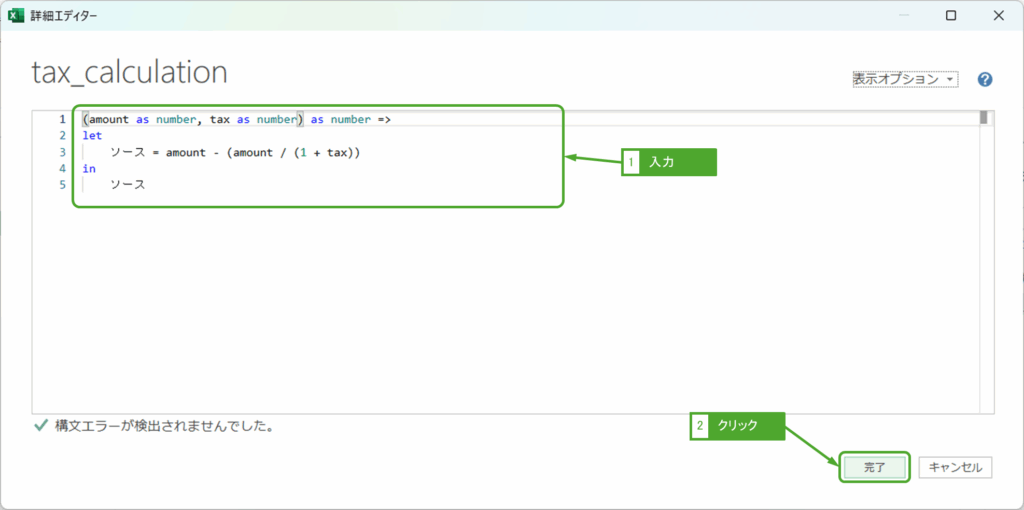This screenshot has height=510, width=1024.
Task: Select line number 1 in the gutter
Action: (x=62, y=119)
